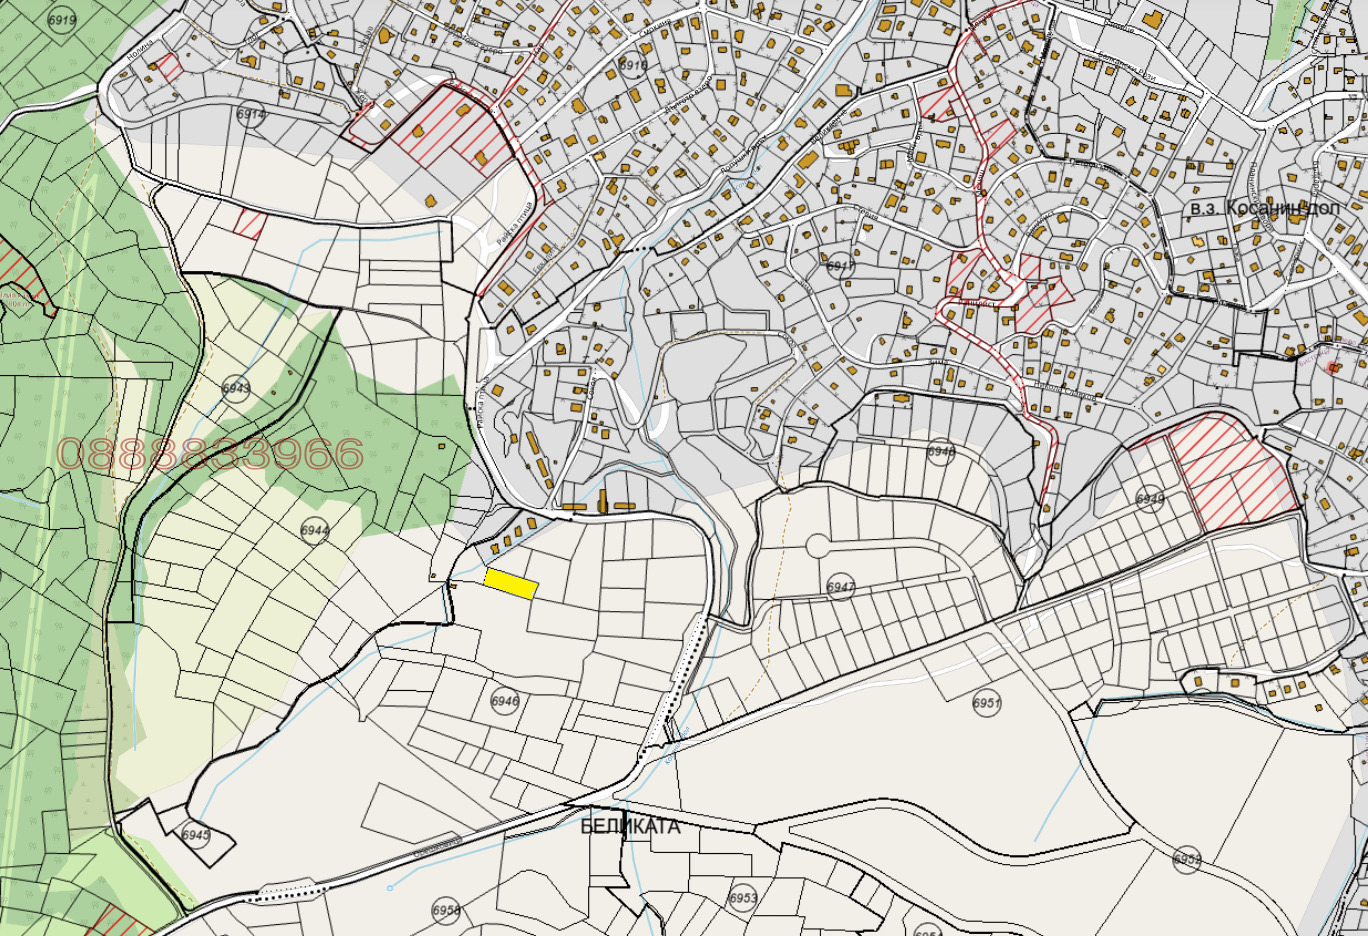Click the circled 6956 marker
Image resolution: width=1368 pixels, height=936 pixels.
coord(446,910)
